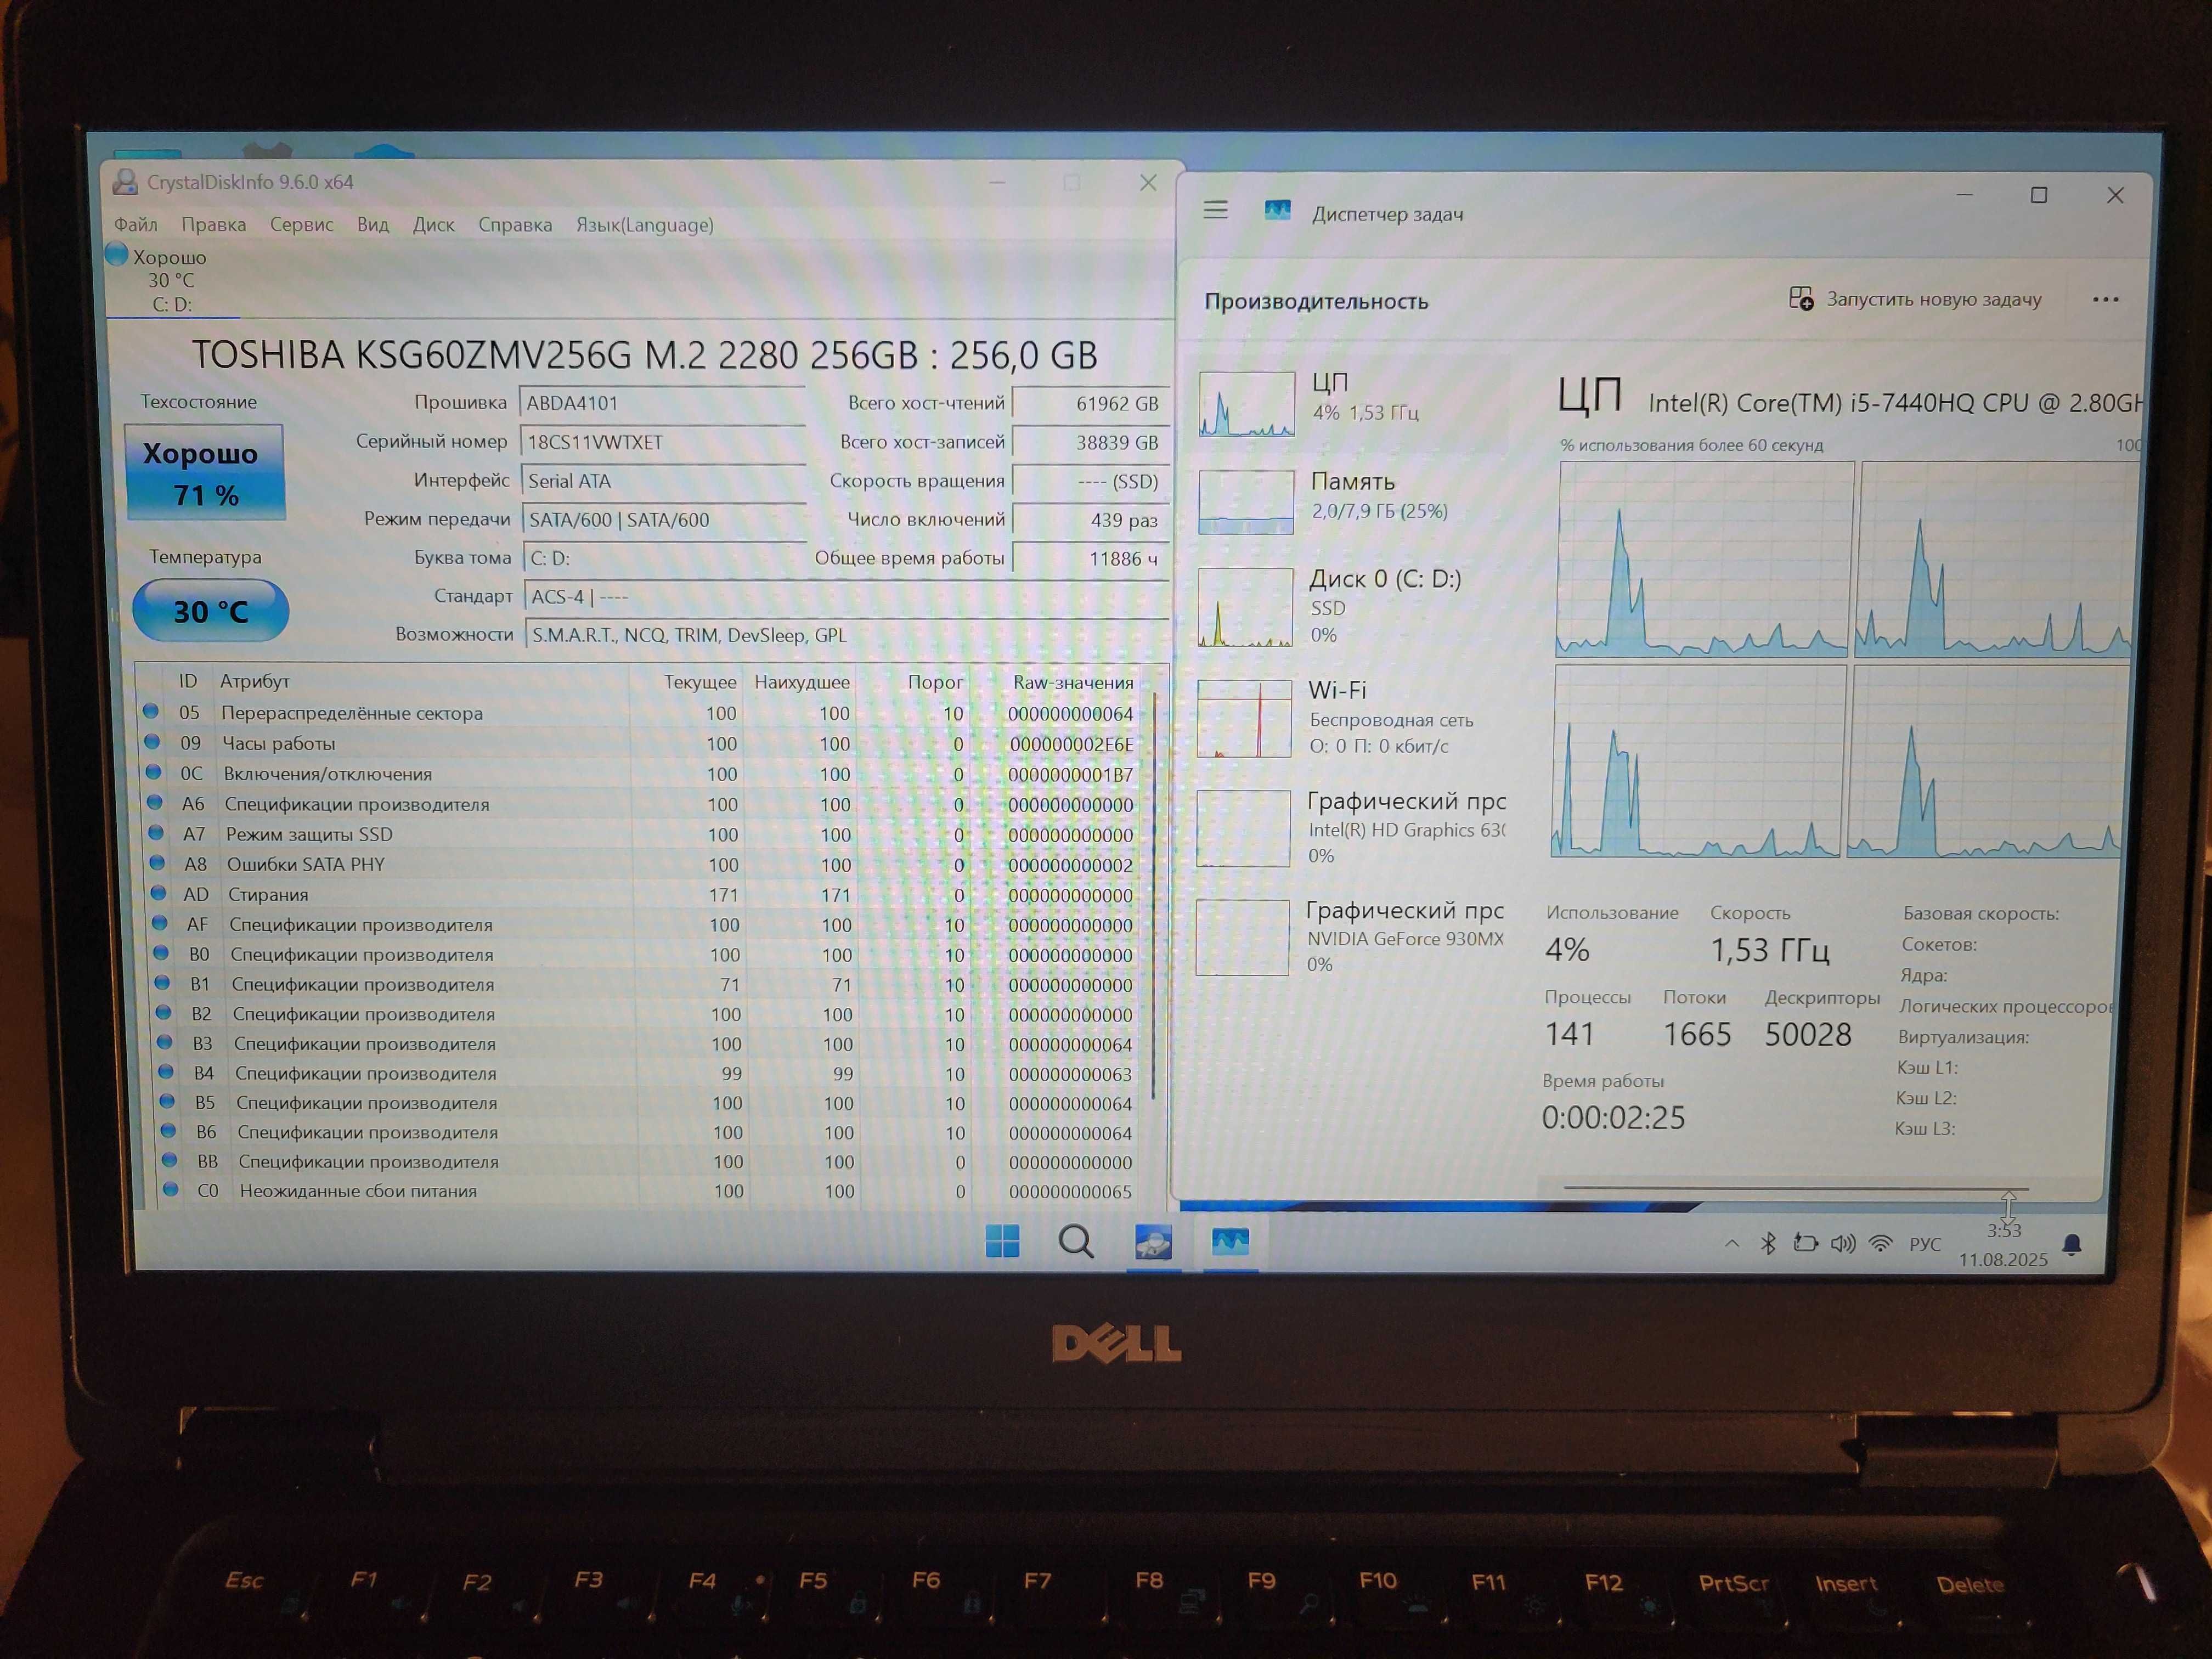Click Запустить новую задачу button
This screenshot has width=2212, height=1659.
point(1915,299)
